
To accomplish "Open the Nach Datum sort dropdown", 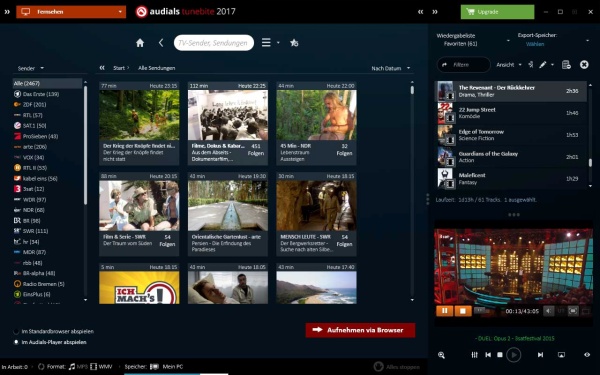I will pos(391,68).
